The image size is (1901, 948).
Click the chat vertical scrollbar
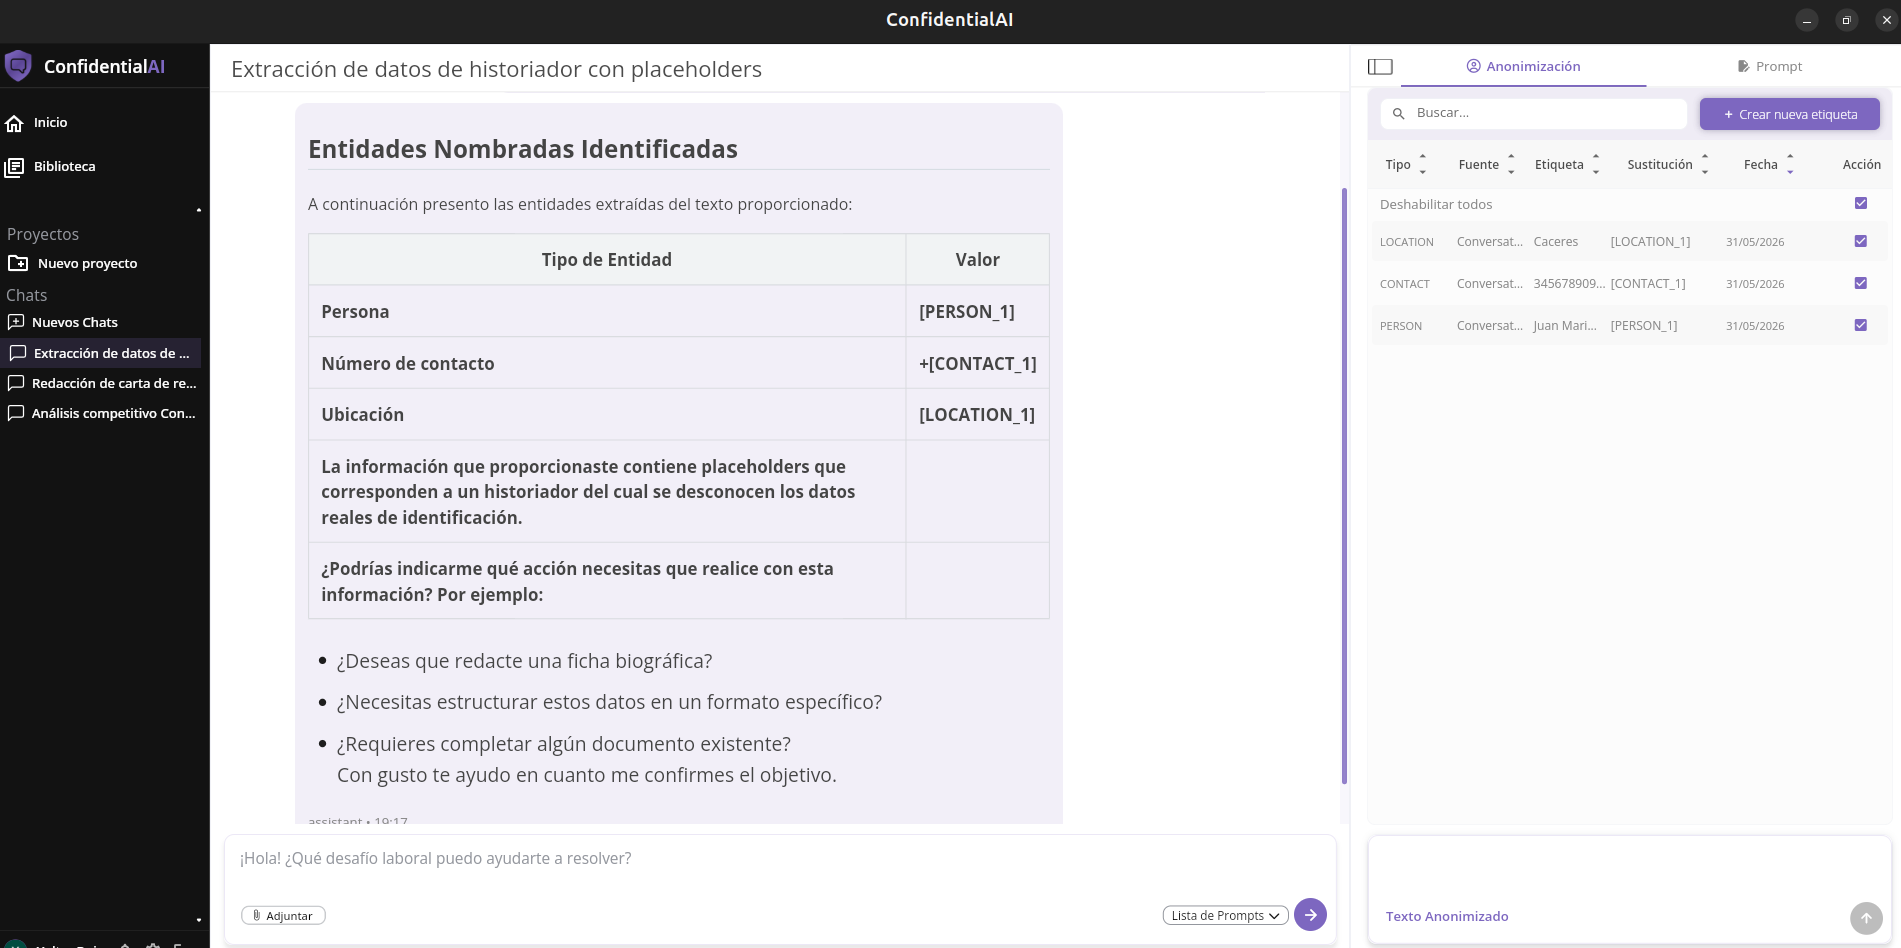(1344, 486)
